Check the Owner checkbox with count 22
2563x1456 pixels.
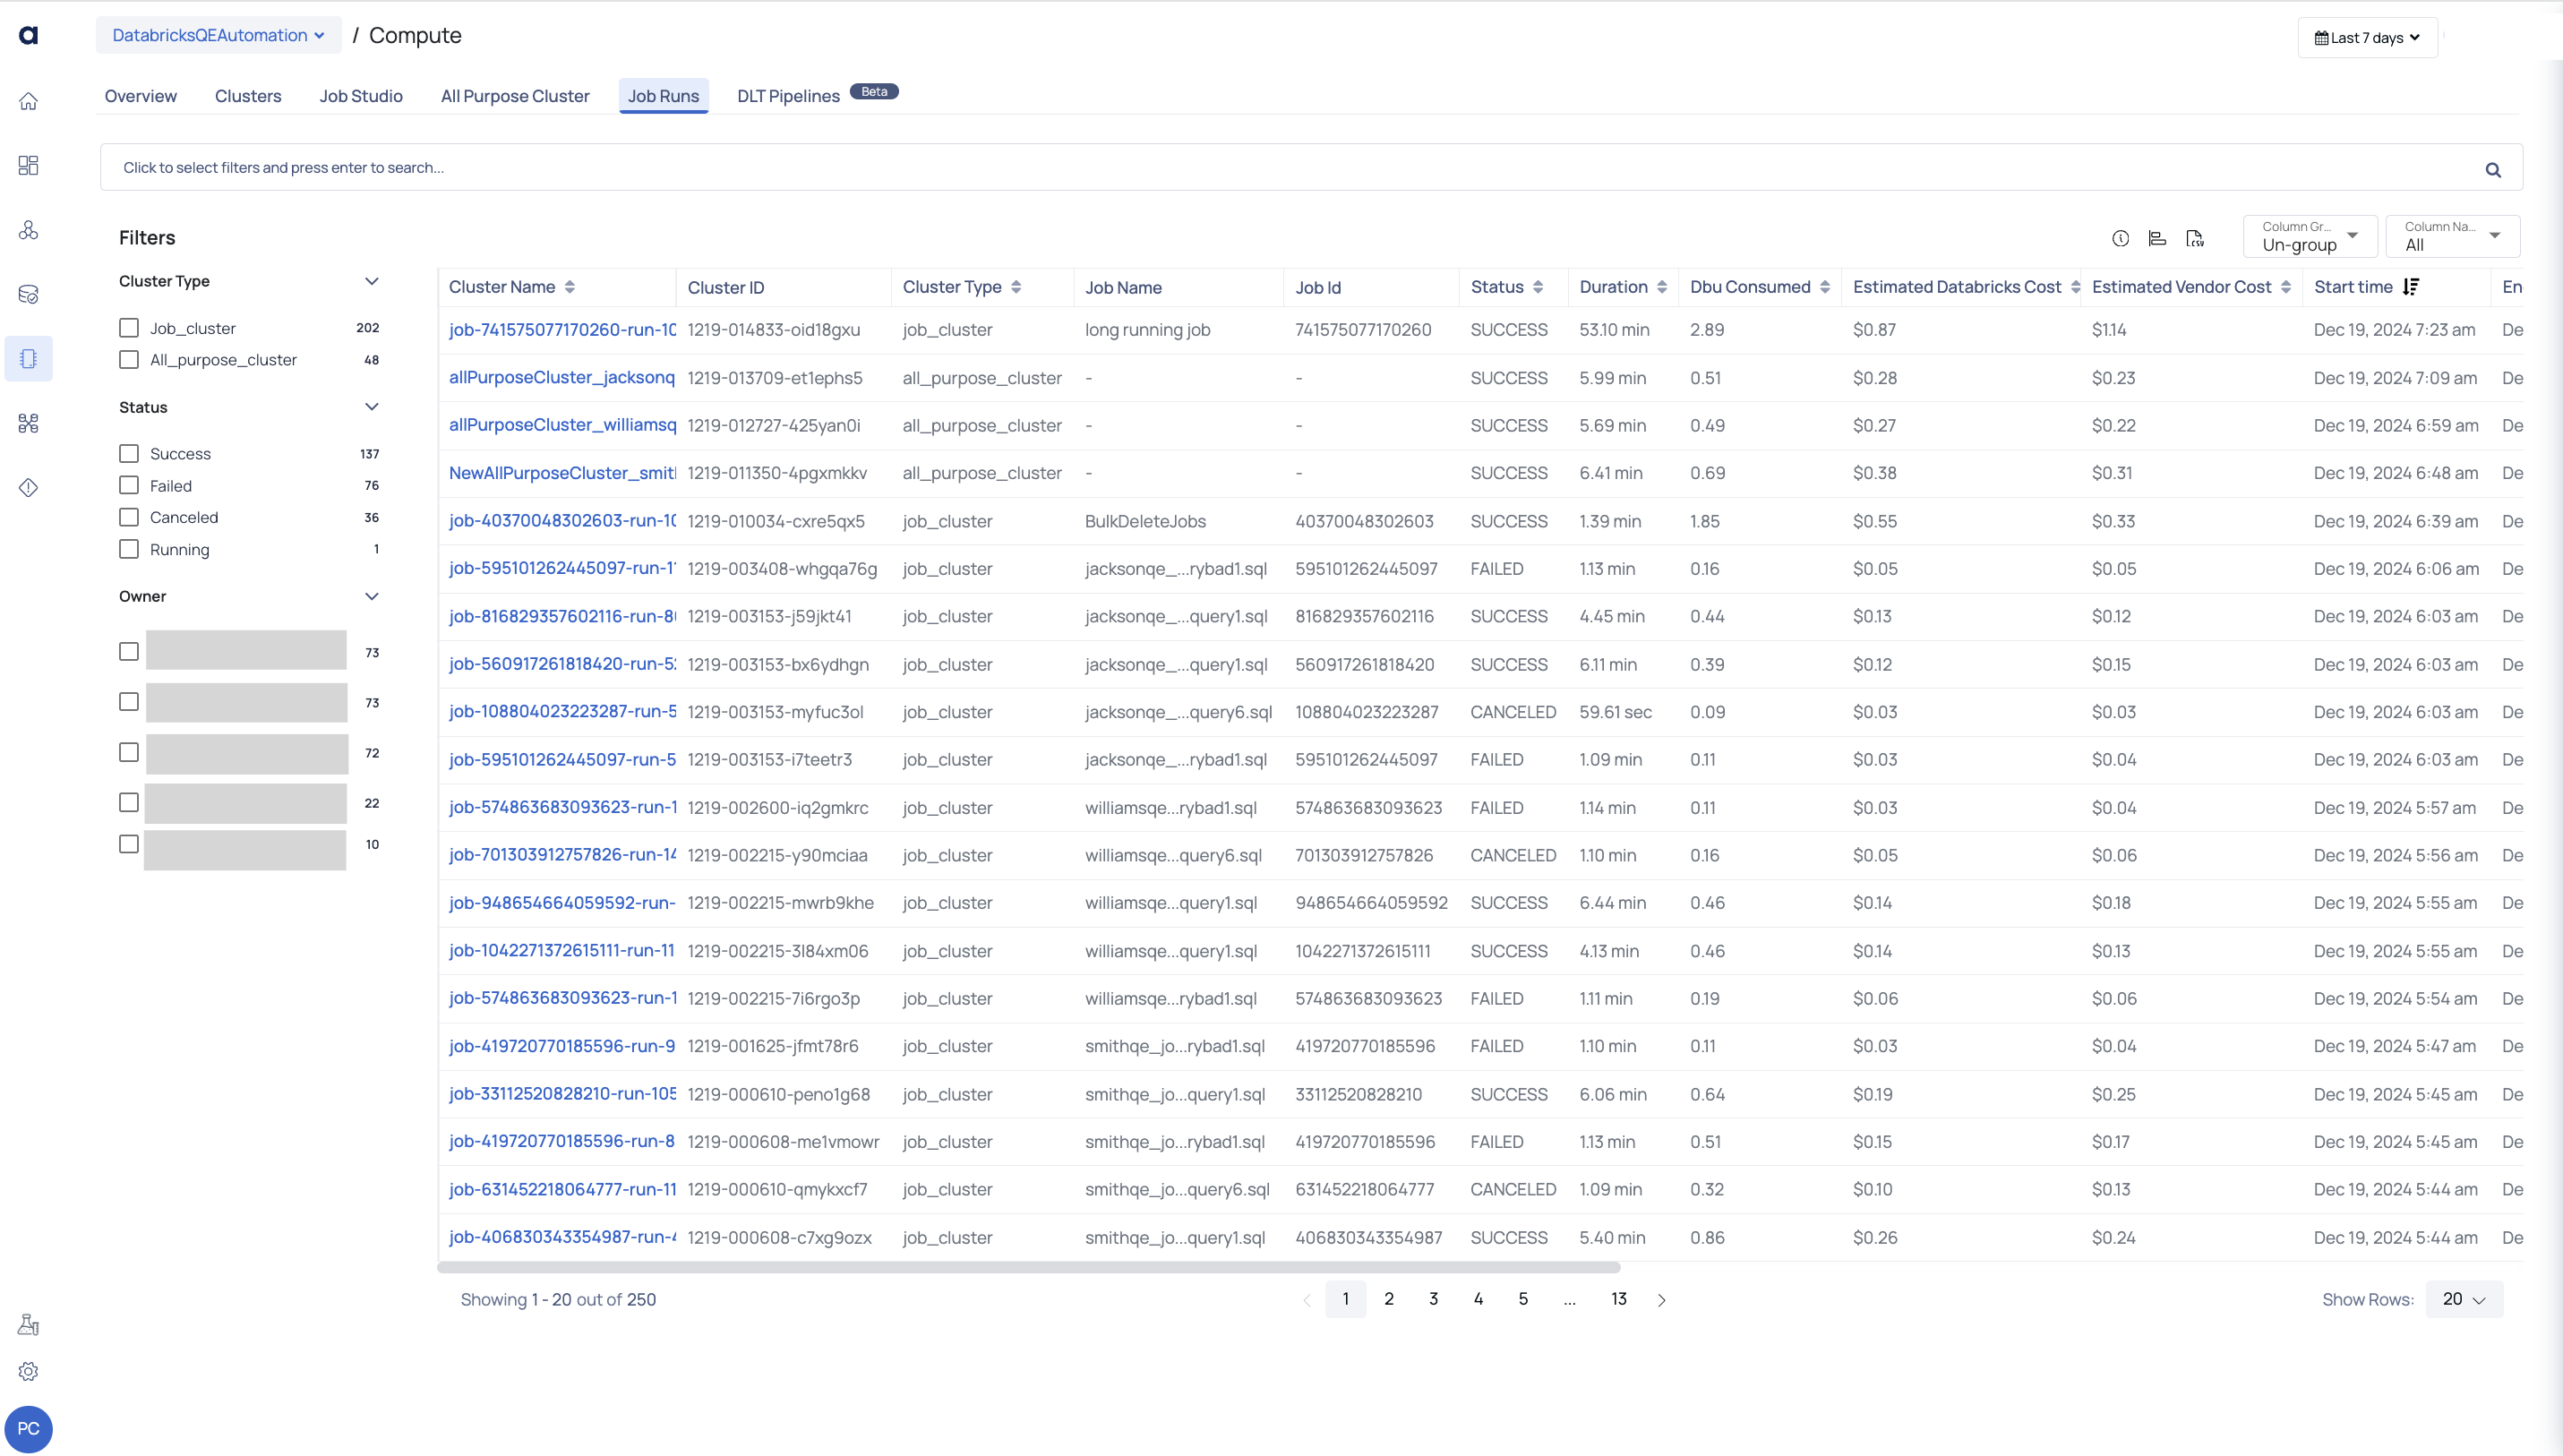click(129, 803)
